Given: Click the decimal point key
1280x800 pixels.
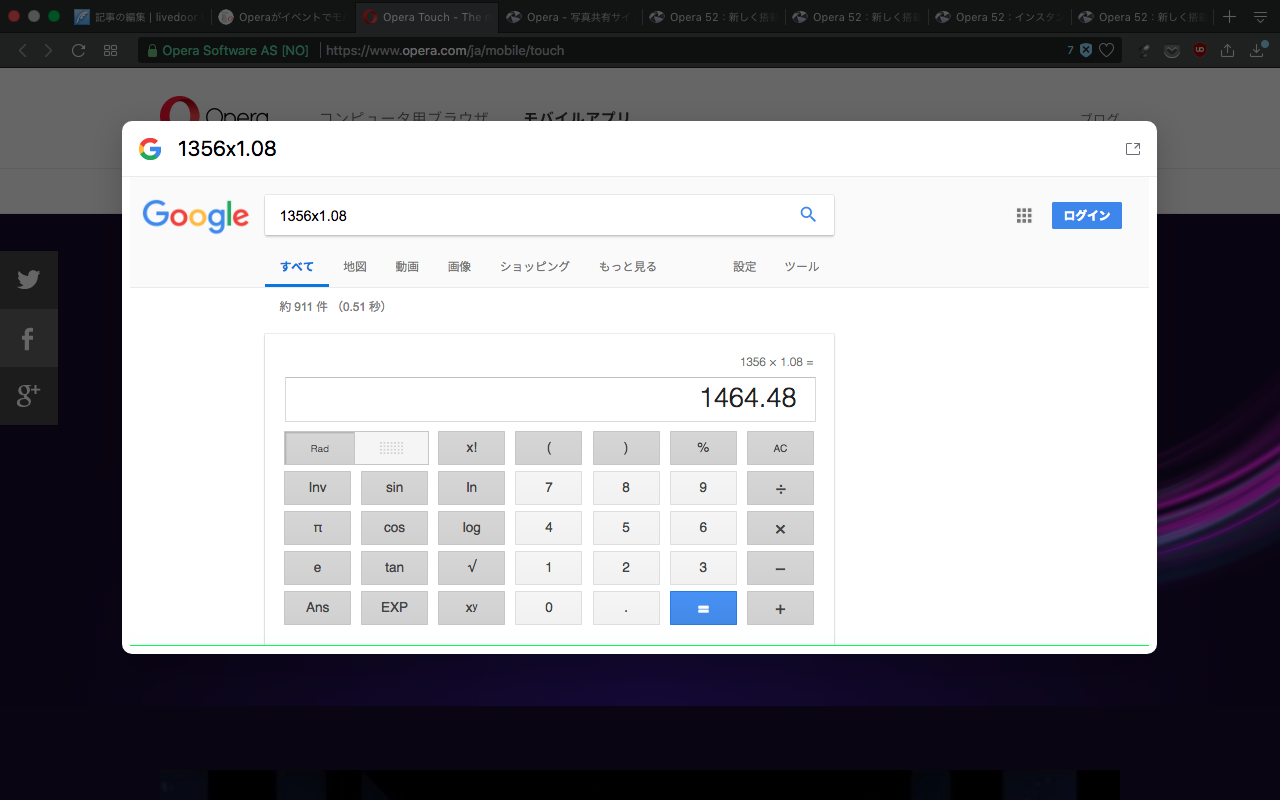Looking at the screenshot, I should point(626,608).
